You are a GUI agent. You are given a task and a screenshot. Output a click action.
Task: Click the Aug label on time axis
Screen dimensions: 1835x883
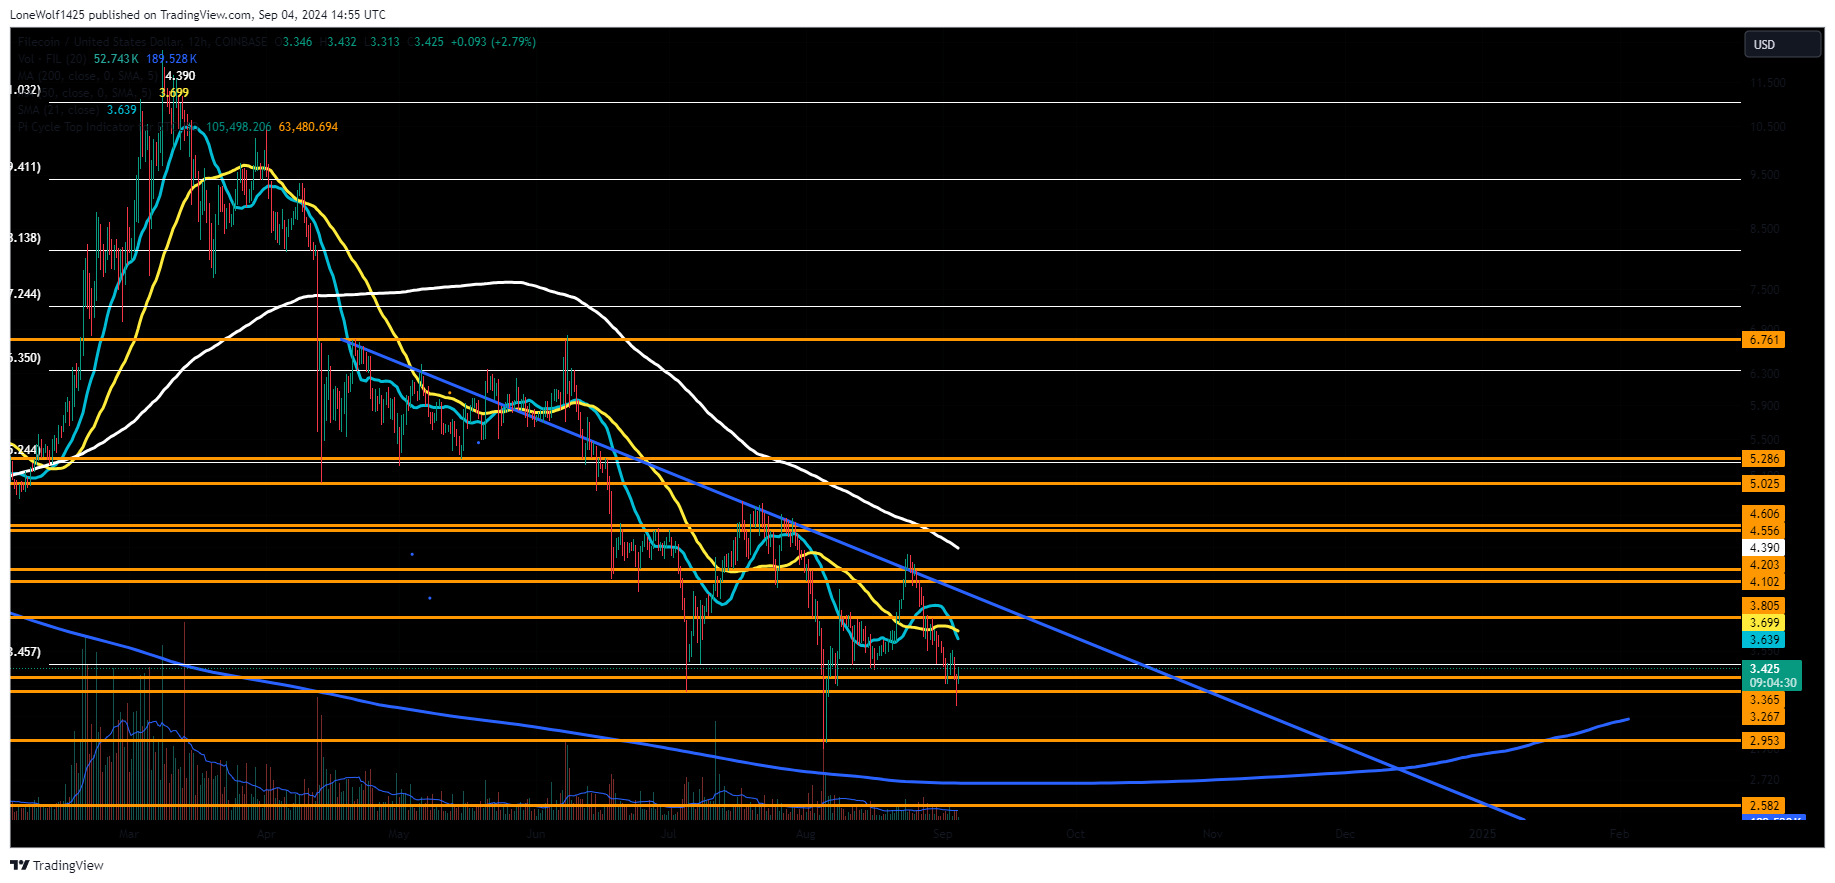[805, 833]
